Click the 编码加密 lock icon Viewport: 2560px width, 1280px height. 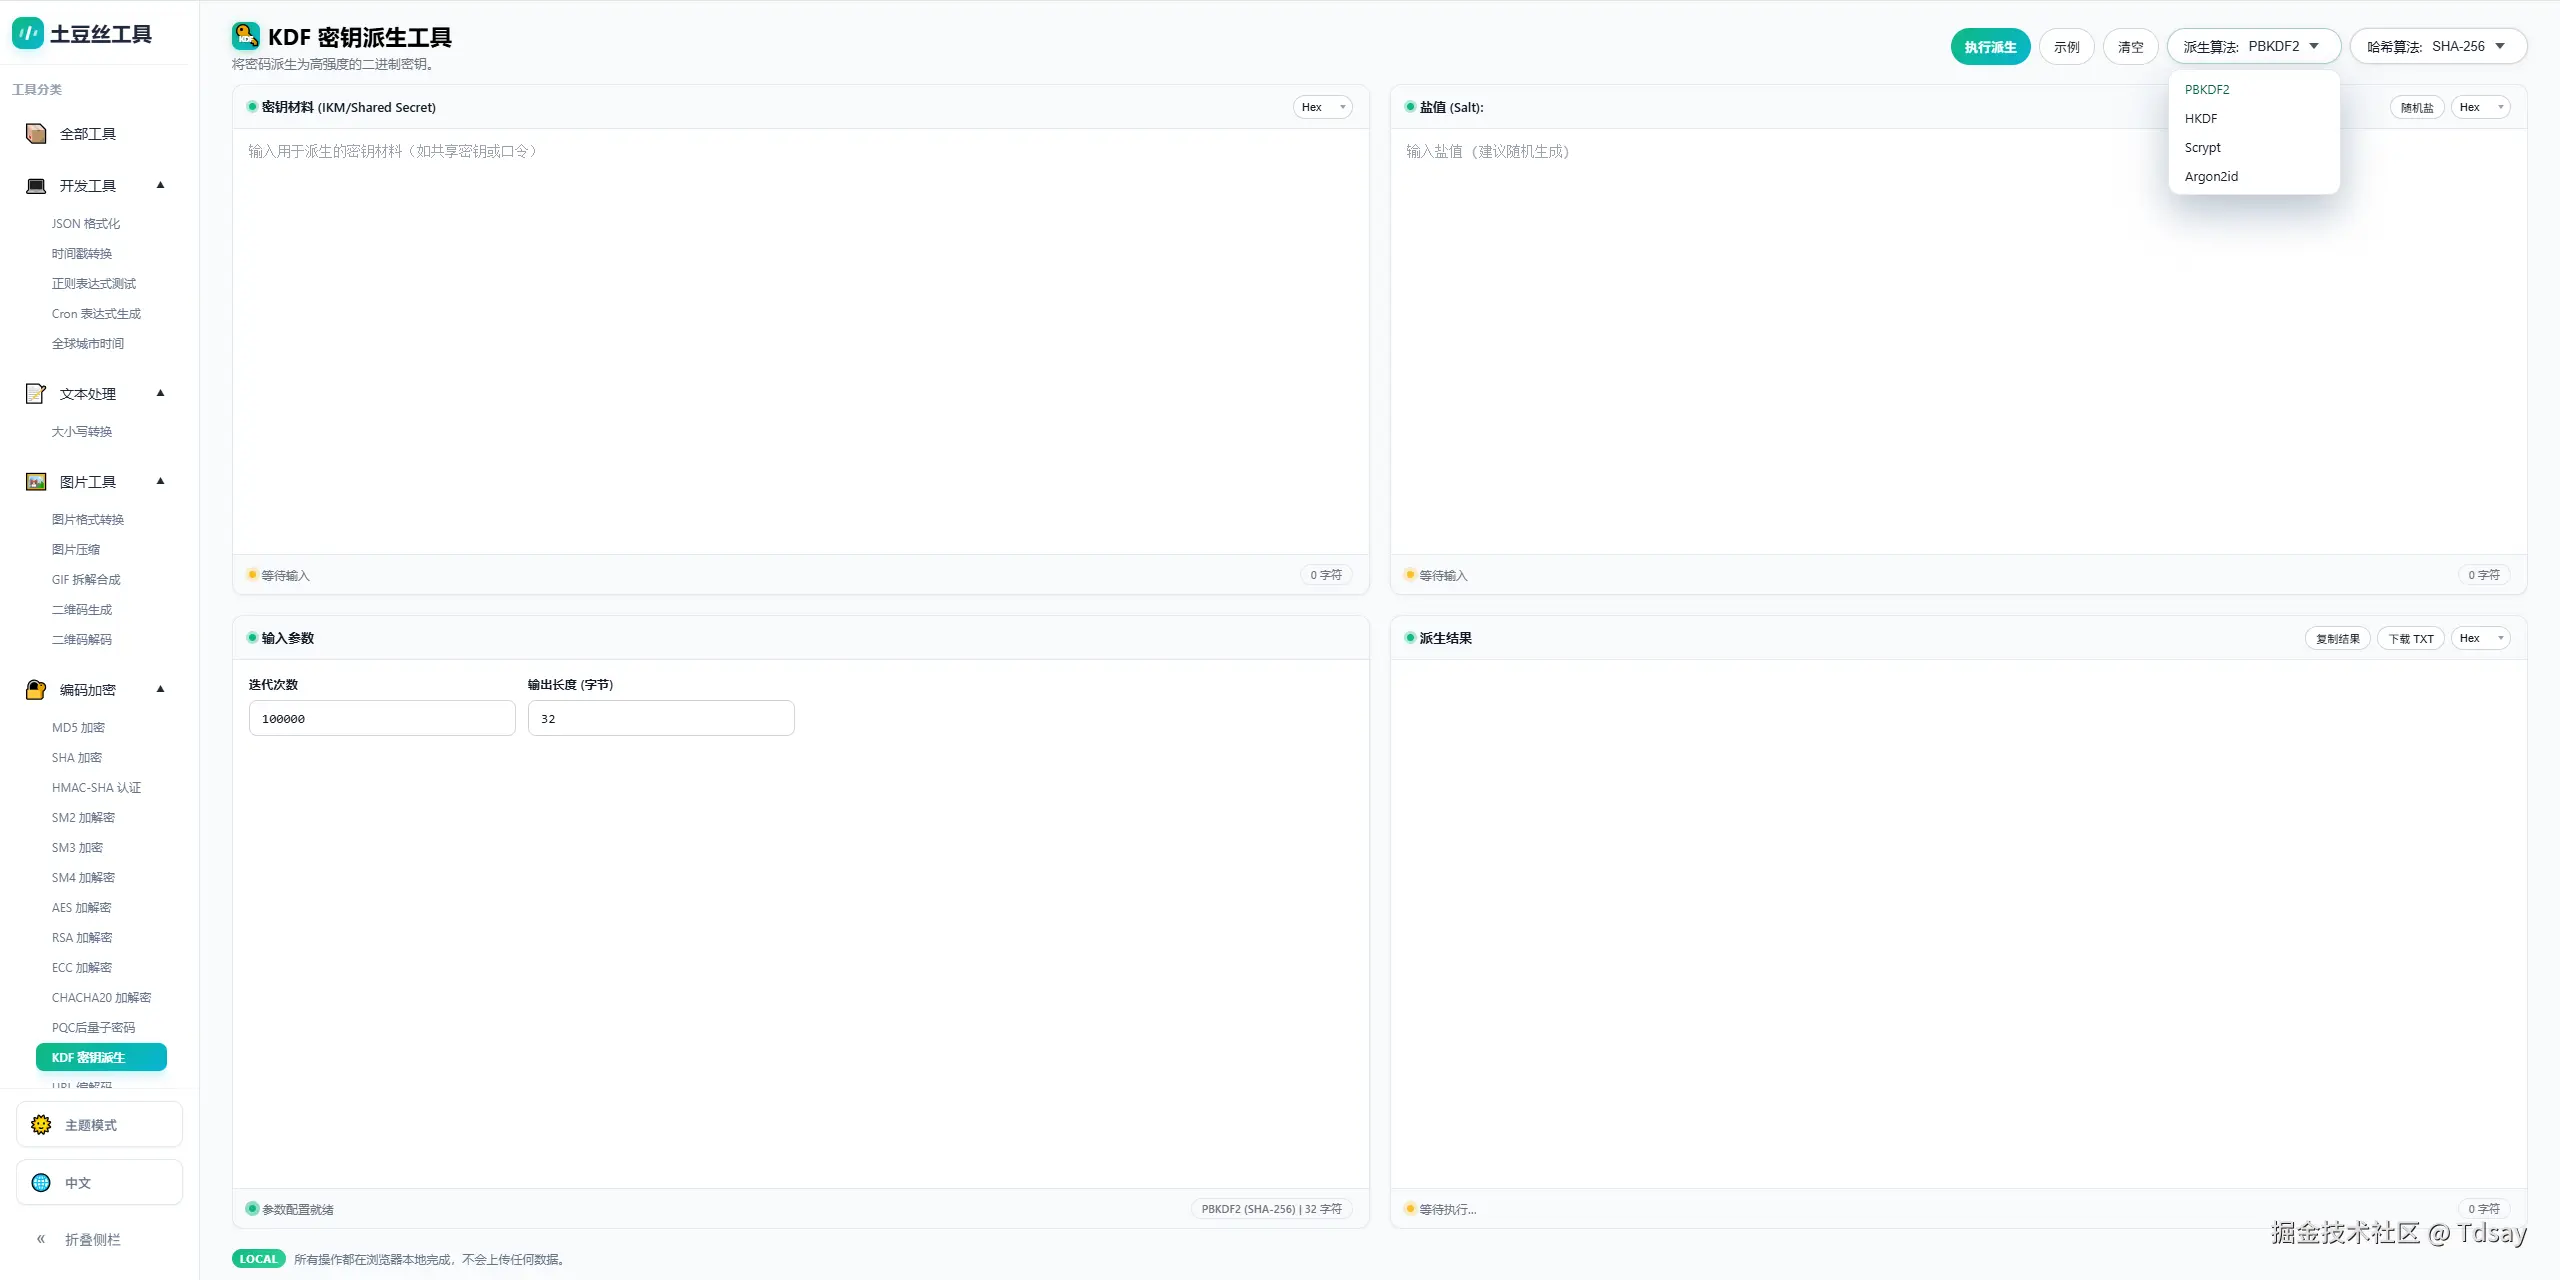(36, 690)
